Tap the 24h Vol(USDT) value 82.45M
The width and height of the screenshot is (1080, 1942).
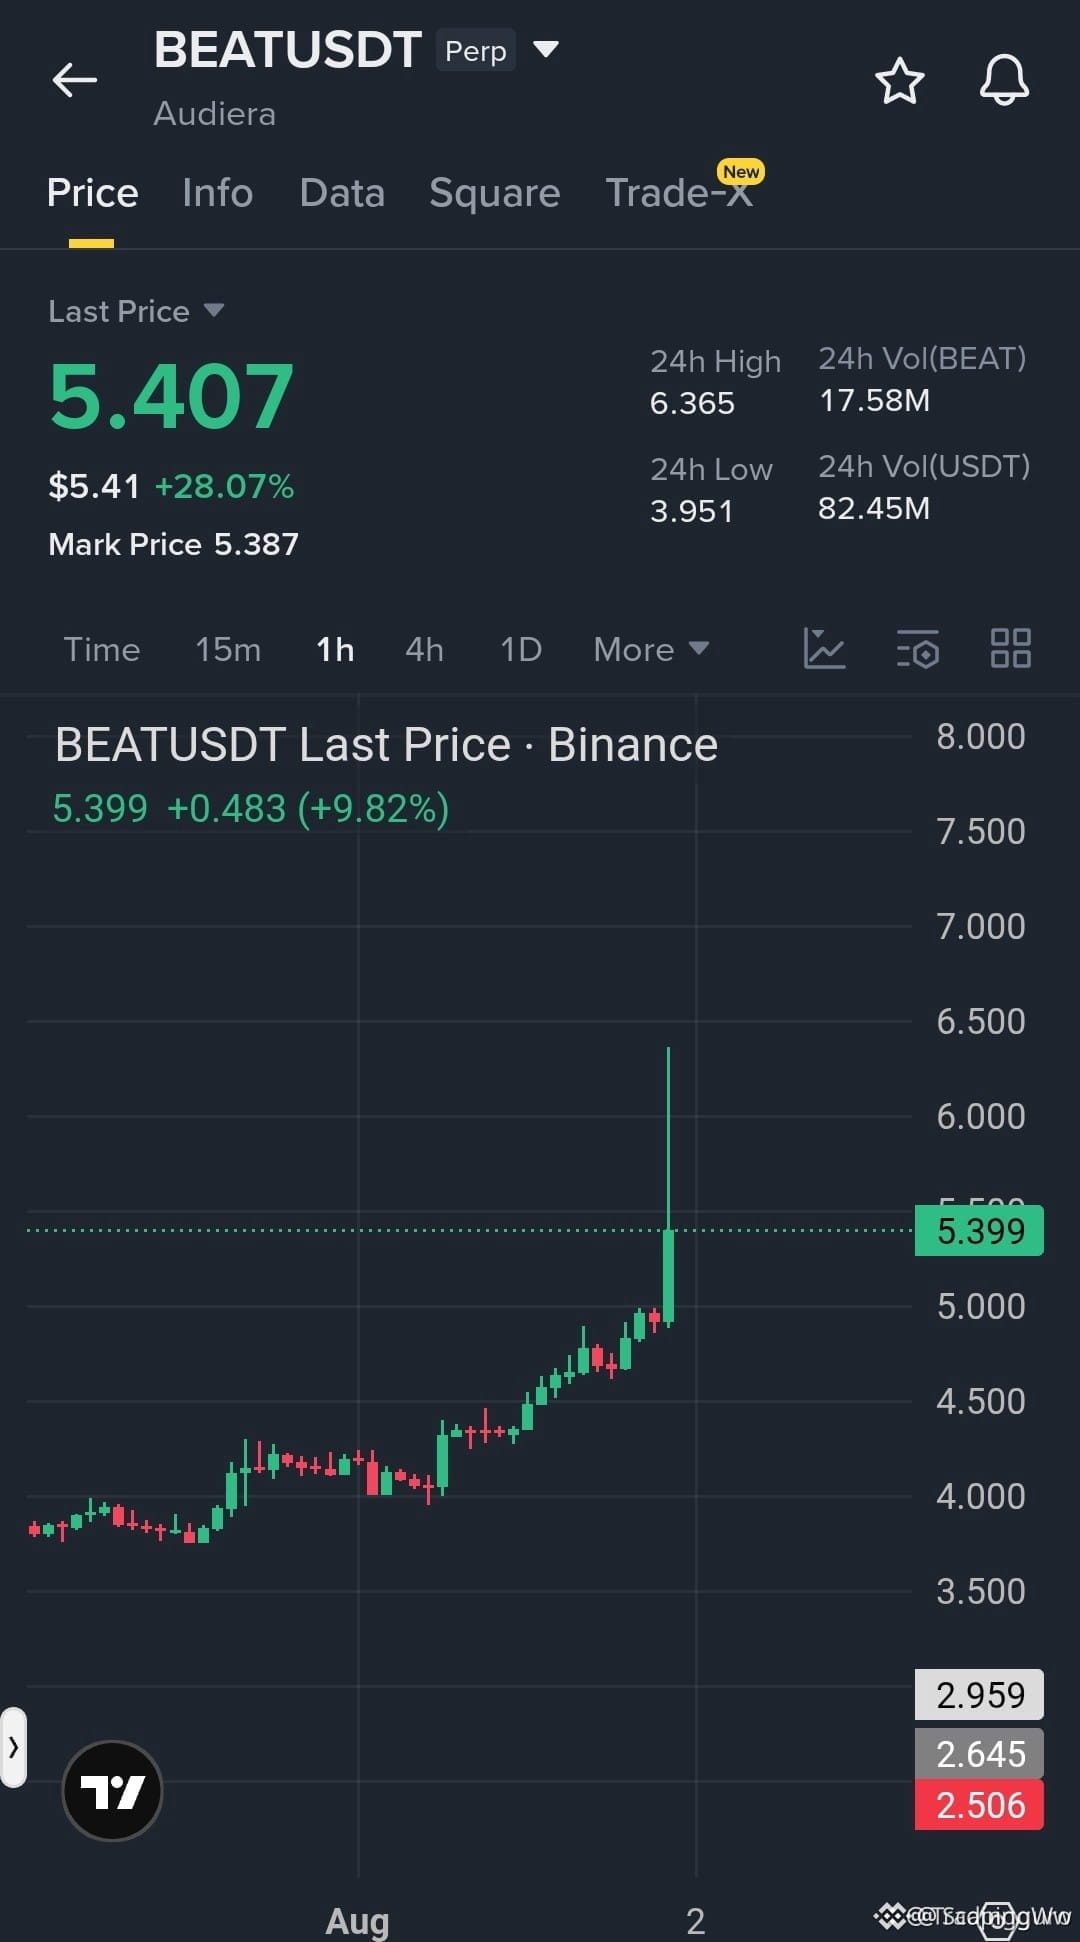[x=874, y=508]
